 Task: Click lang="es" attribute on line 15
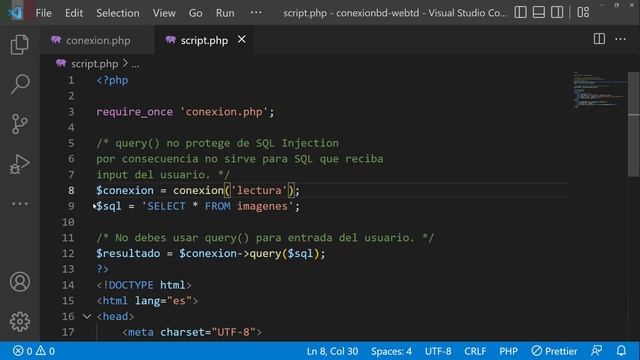coord(163,300)
